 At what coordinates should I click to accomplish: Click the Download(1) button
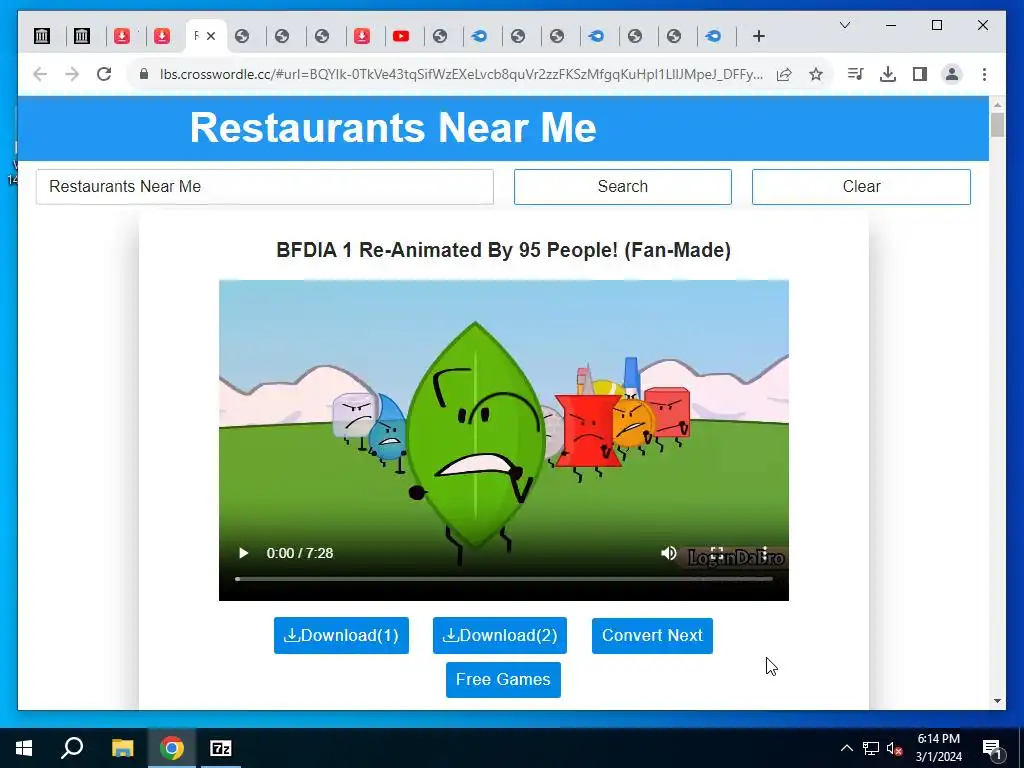point(341,635)
